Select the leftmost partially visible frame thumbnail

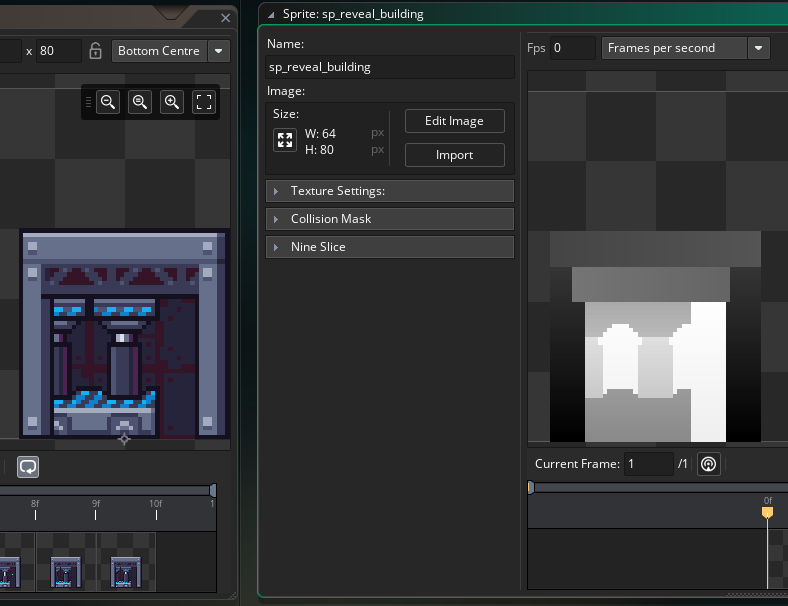pos(17,562)
